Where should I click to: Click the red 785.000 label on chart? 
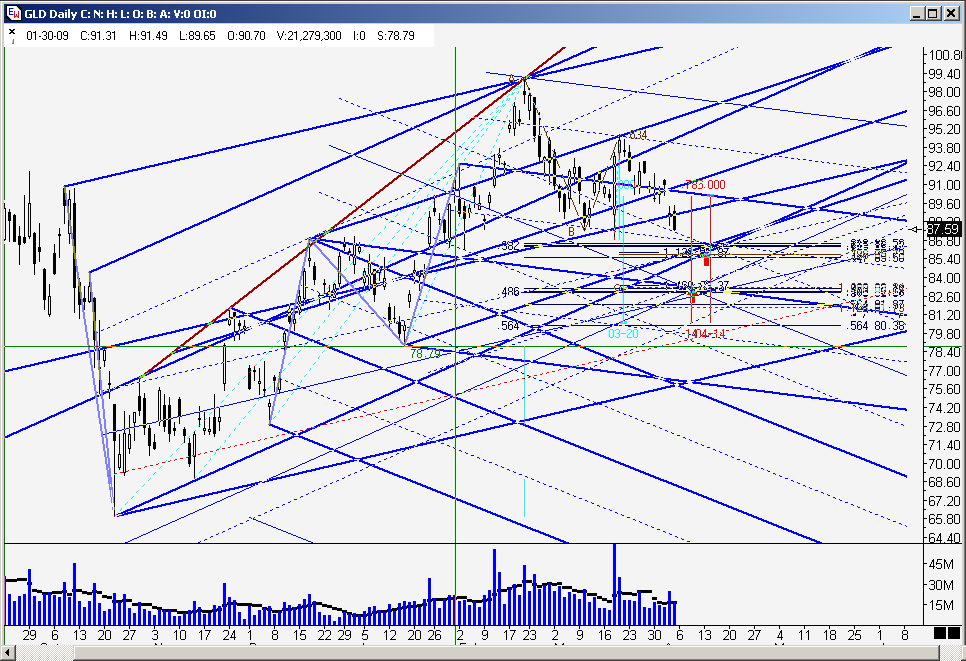706,185
